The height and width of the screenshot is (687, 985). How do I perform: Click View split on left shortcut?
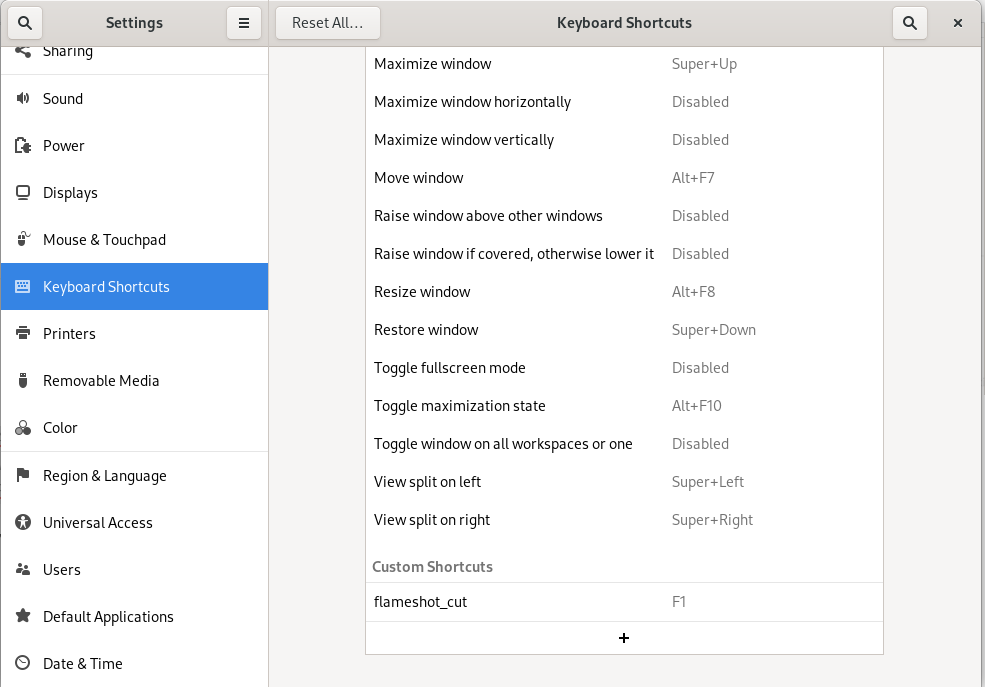pos(624,482)
